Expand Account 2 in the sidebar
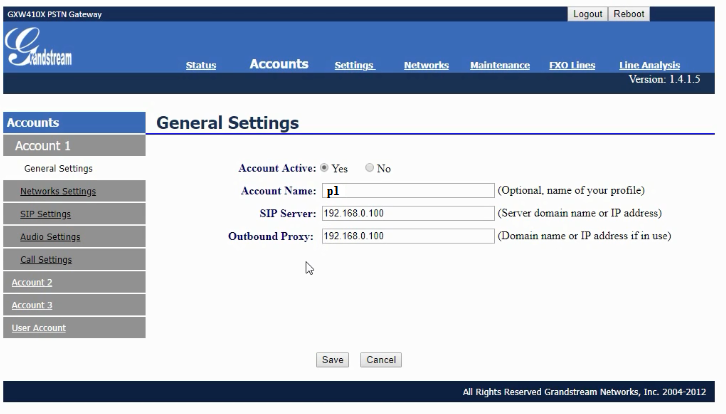This screenshot has height=414, width=726. coord(32,283)
